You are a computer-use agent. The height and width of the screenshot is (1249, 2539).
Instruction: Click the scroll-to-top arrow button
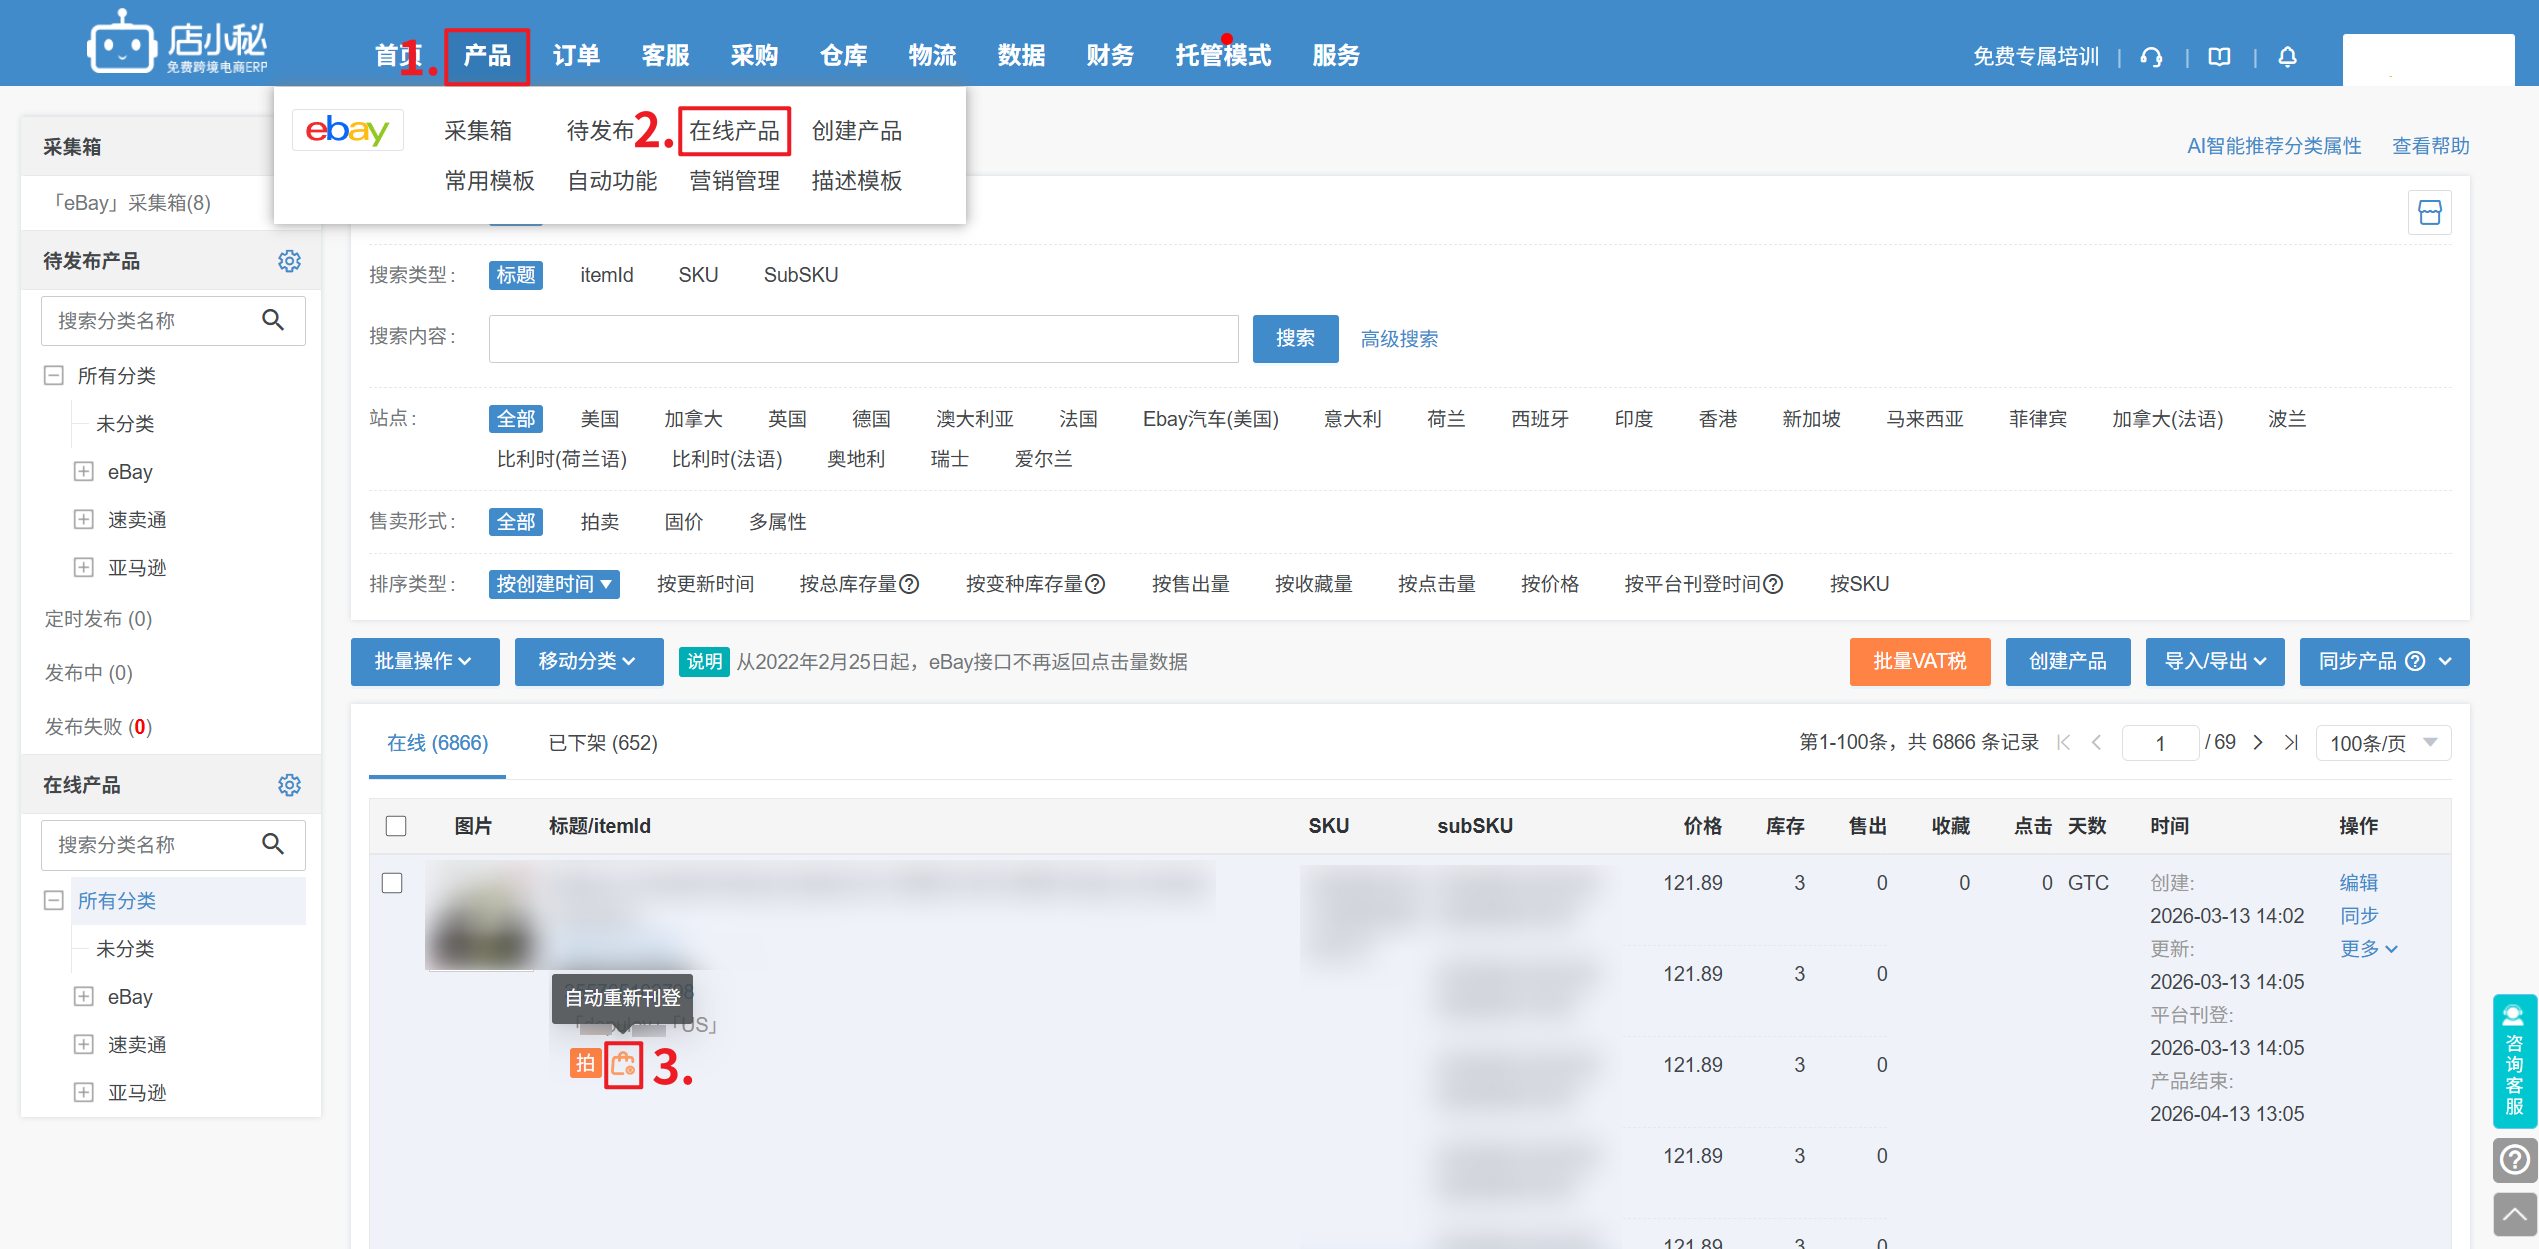[x=2514, y=1215]
